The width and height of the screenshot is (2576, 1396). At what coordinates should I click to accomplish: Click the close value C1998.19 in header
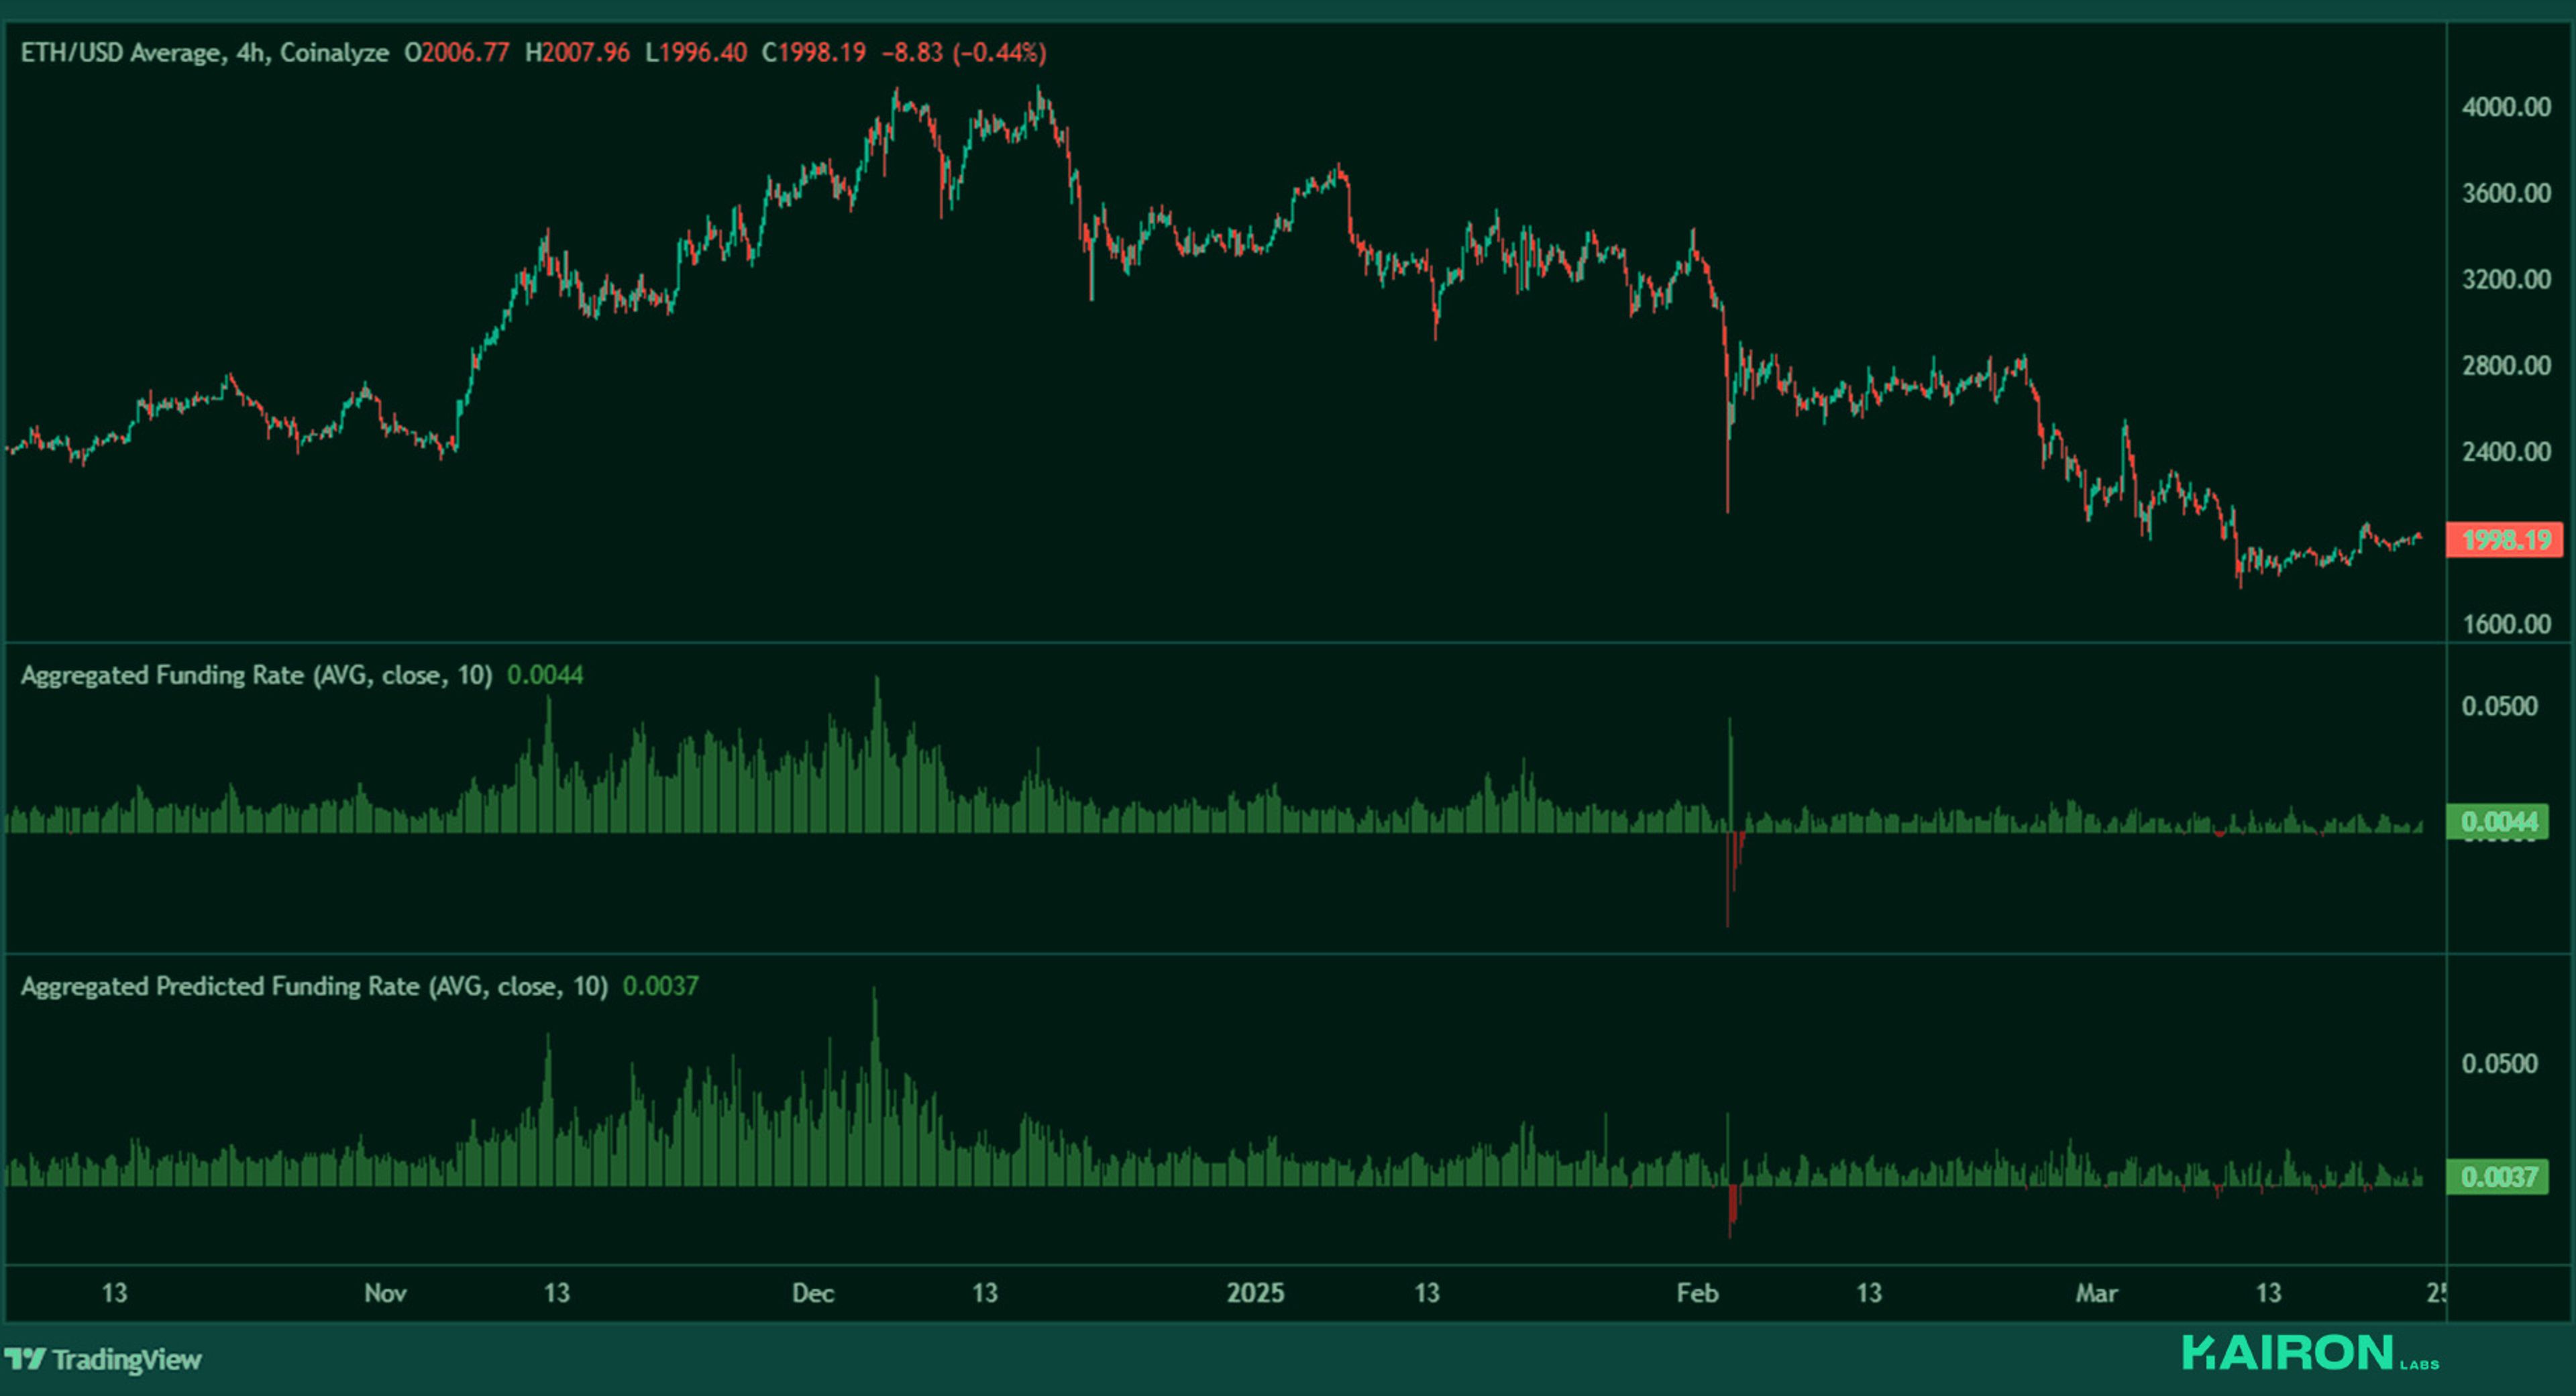[813, 52]
